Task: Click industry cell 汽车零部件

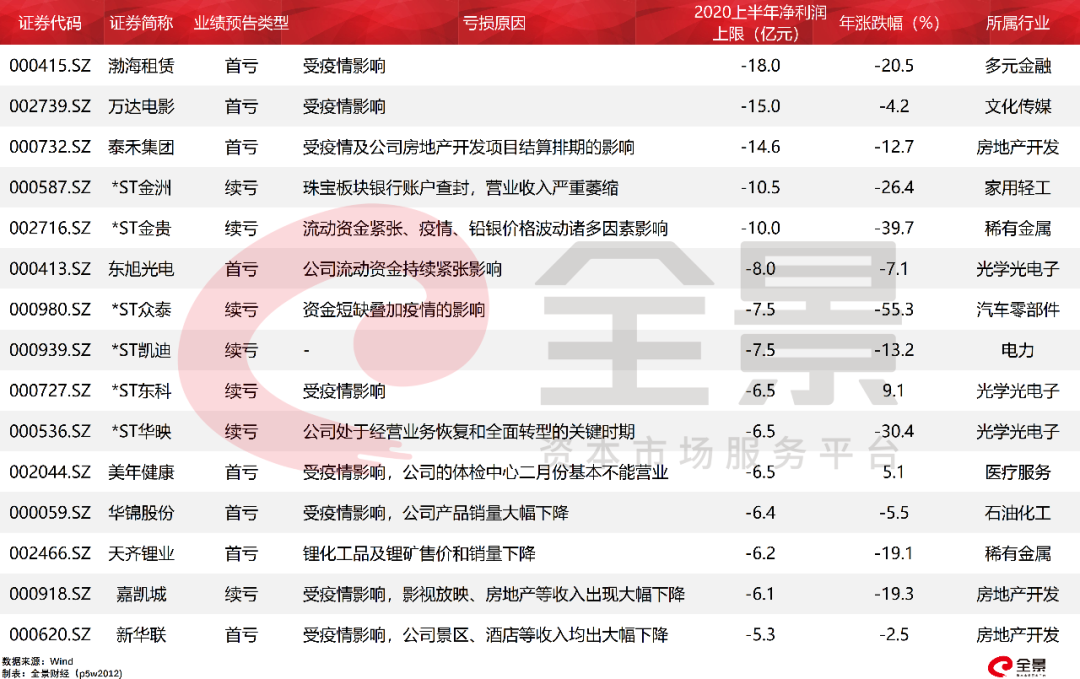Action: (x=1017, y=310)
